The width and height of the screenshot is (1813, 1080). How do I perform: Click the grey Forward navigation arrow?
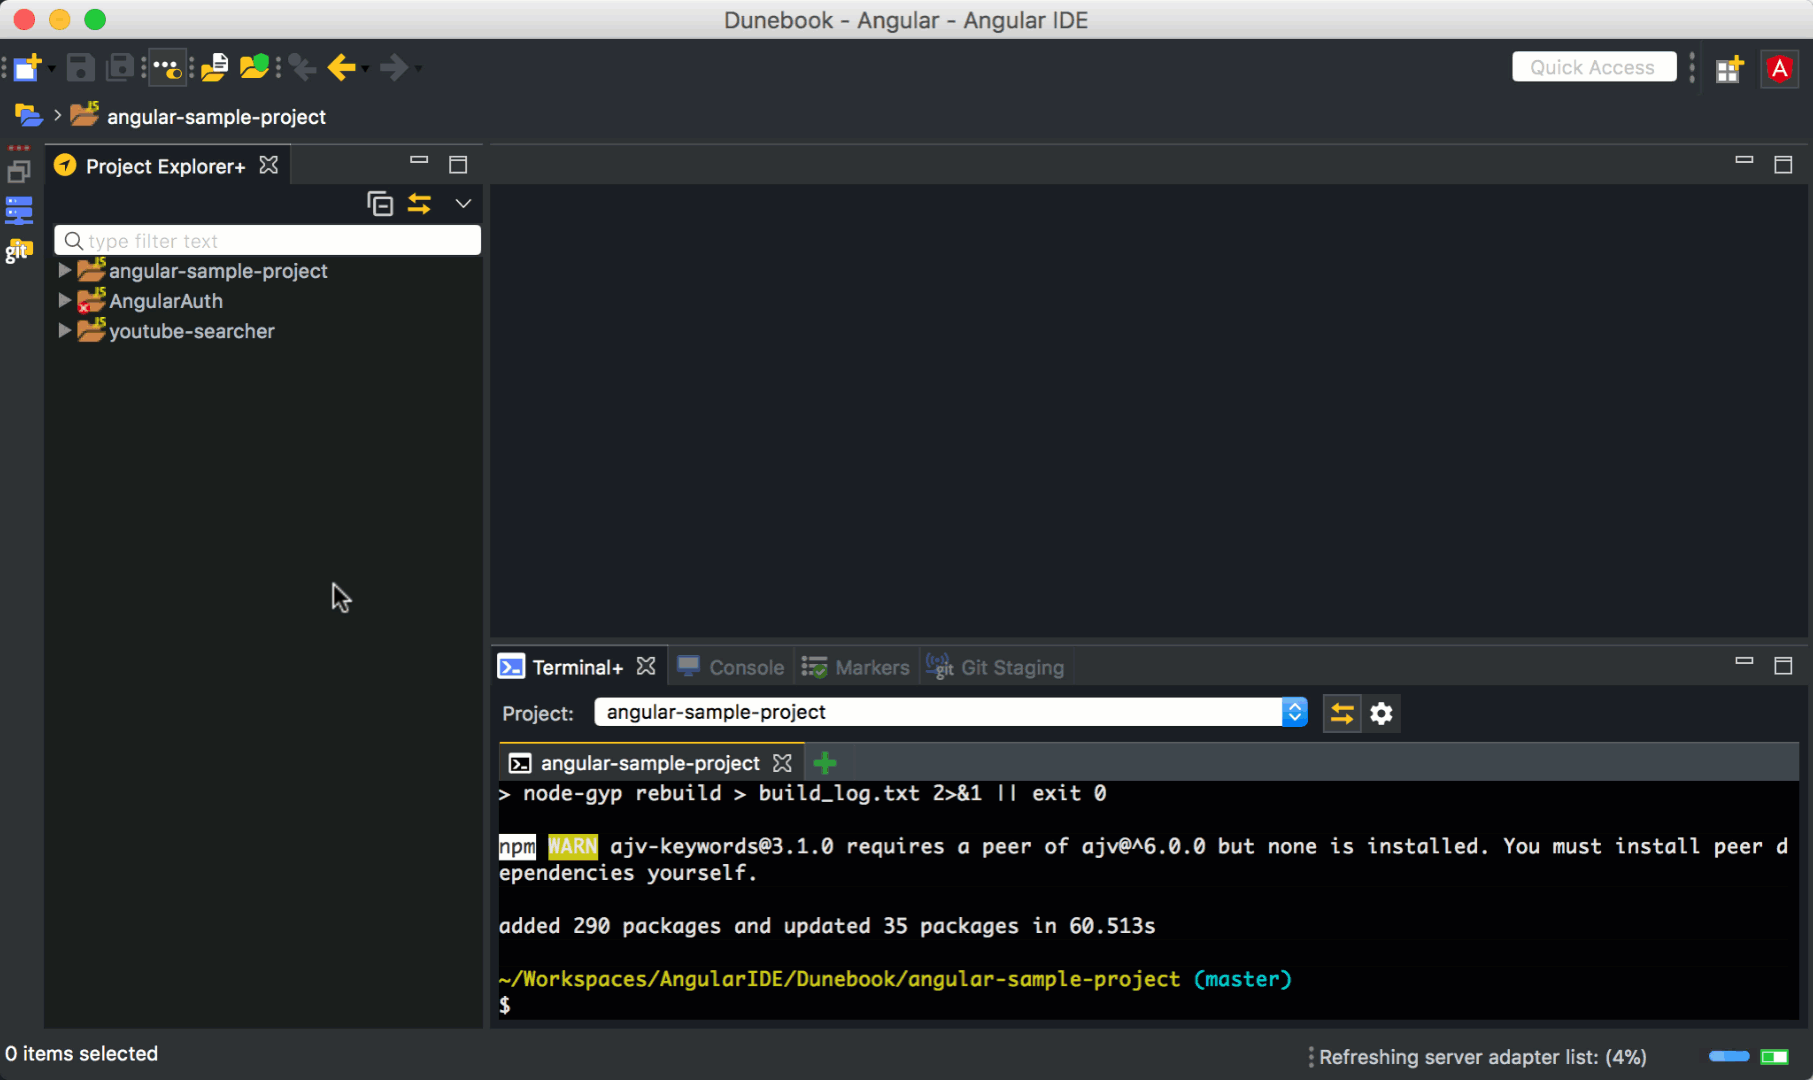coord(394,67)
